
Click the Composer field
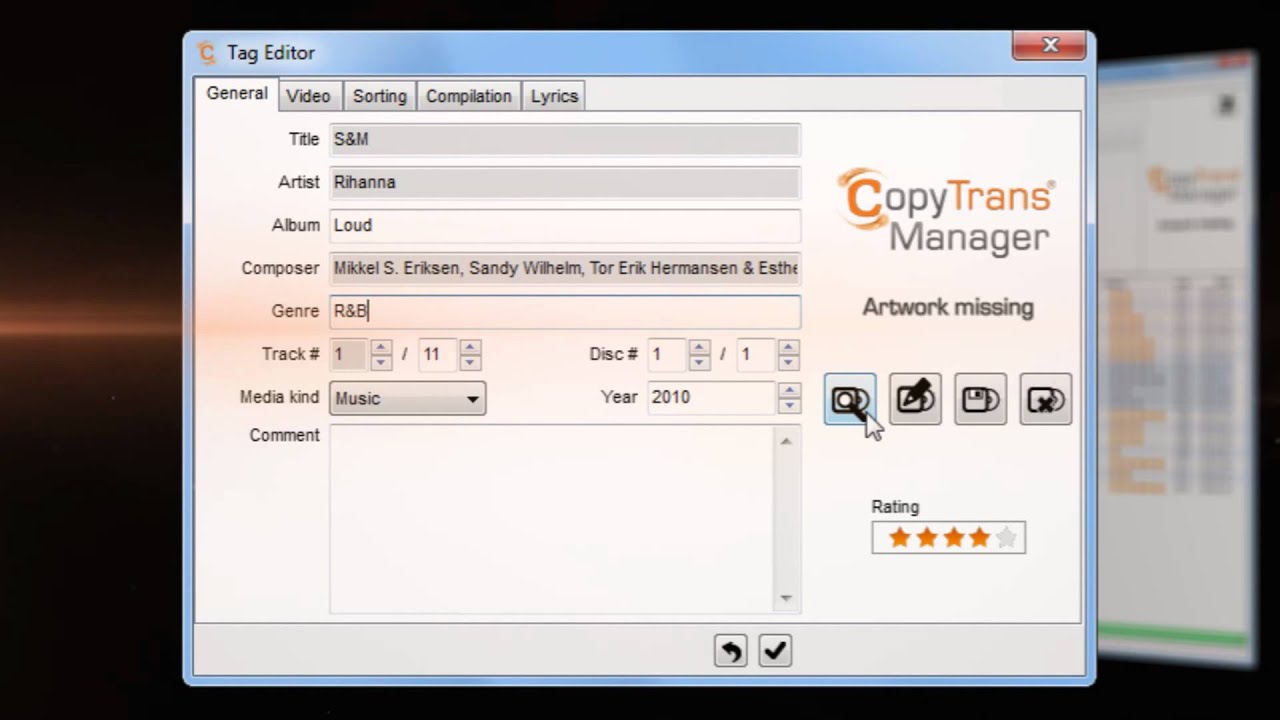565,268
